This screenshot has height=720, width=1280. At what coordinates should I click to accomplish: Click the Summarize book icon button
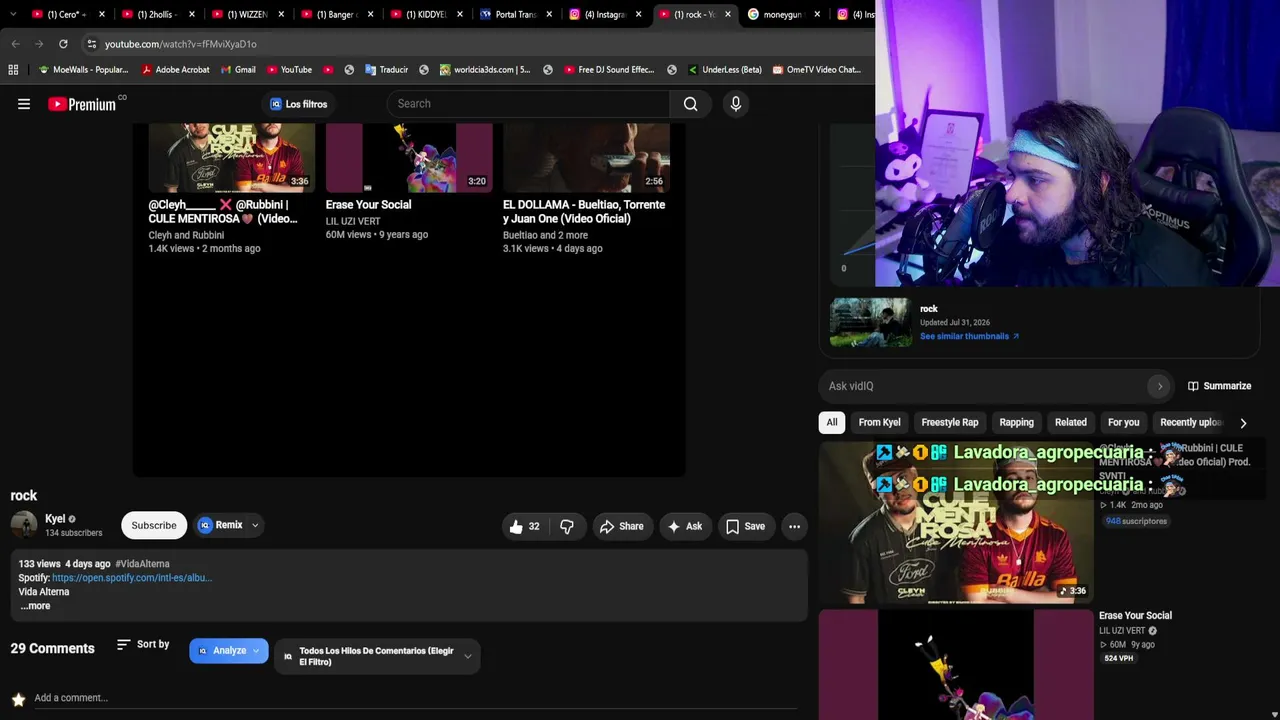(1219, 386)
